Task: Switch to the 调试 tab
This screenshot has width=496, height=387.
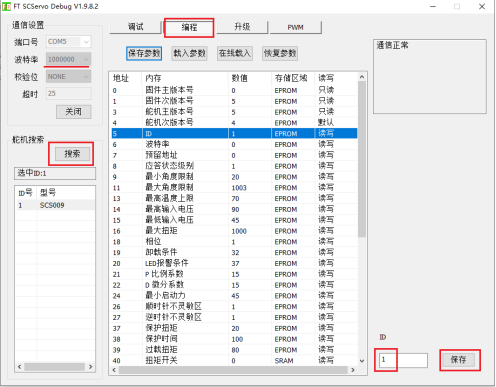Action: click(x=135, y=27)
